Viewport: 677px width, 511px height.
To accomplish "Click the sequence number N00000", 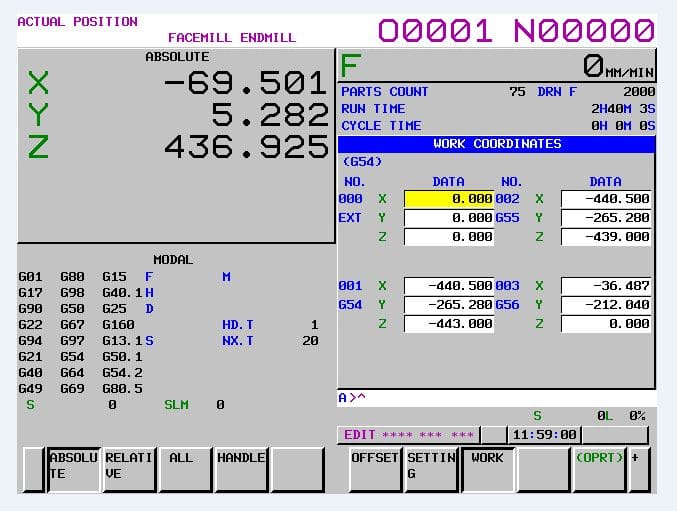I will tap(584, 31).
